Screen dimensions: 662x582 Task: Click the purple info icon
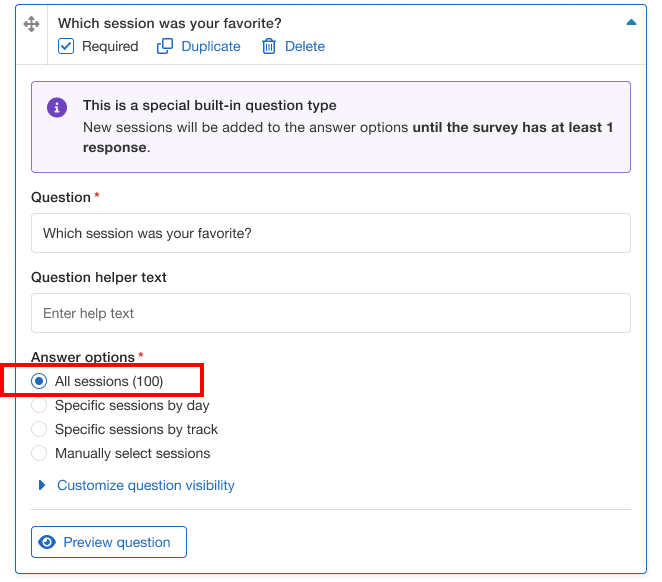pyautogui.click(x=58, y=107)
